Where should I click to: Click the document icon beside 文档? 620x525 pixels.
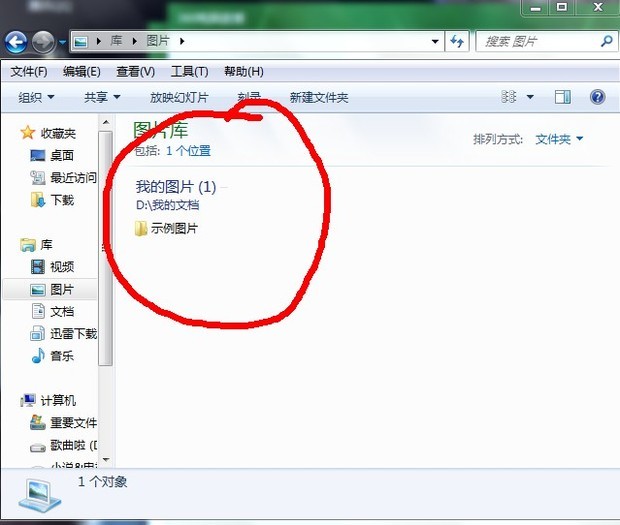[x=38, y=311]
